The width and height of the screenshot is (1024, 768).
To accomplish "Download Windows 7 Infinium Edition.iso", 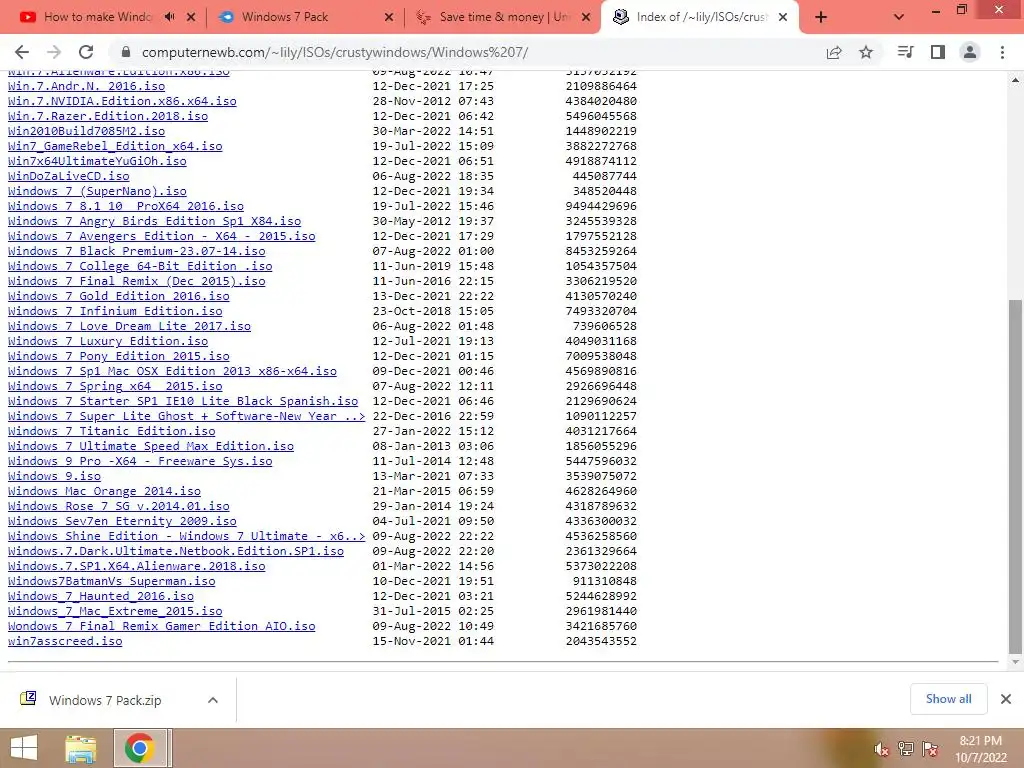I will [115, 312].
